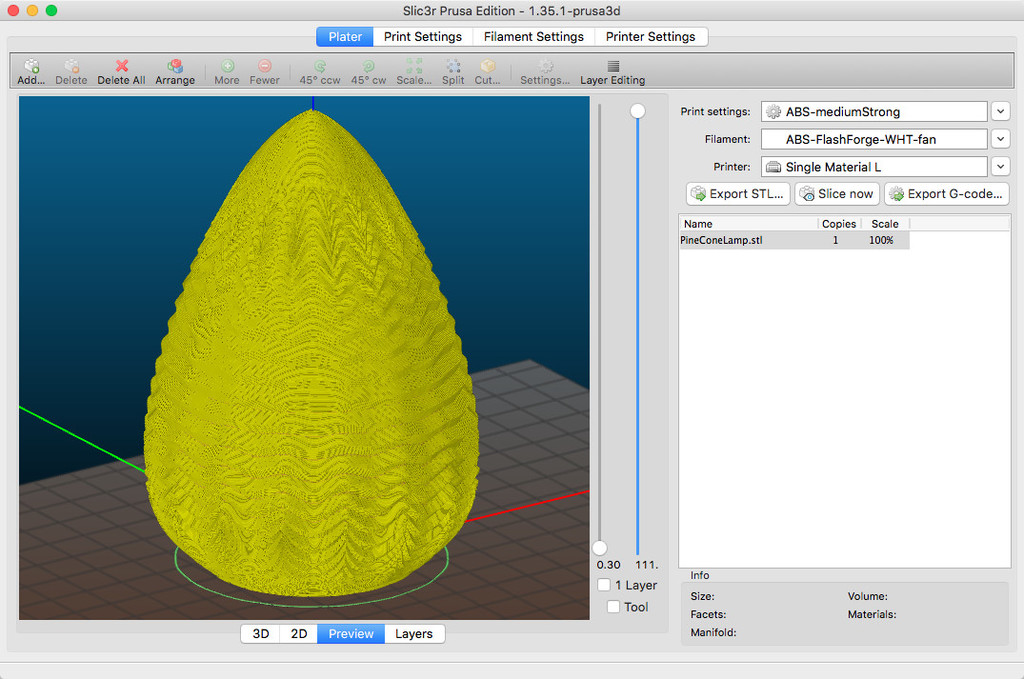The image size is (1024, 679).
Task: Click the Slice now button
Action: pyautogui.click(x=837, y=194)
